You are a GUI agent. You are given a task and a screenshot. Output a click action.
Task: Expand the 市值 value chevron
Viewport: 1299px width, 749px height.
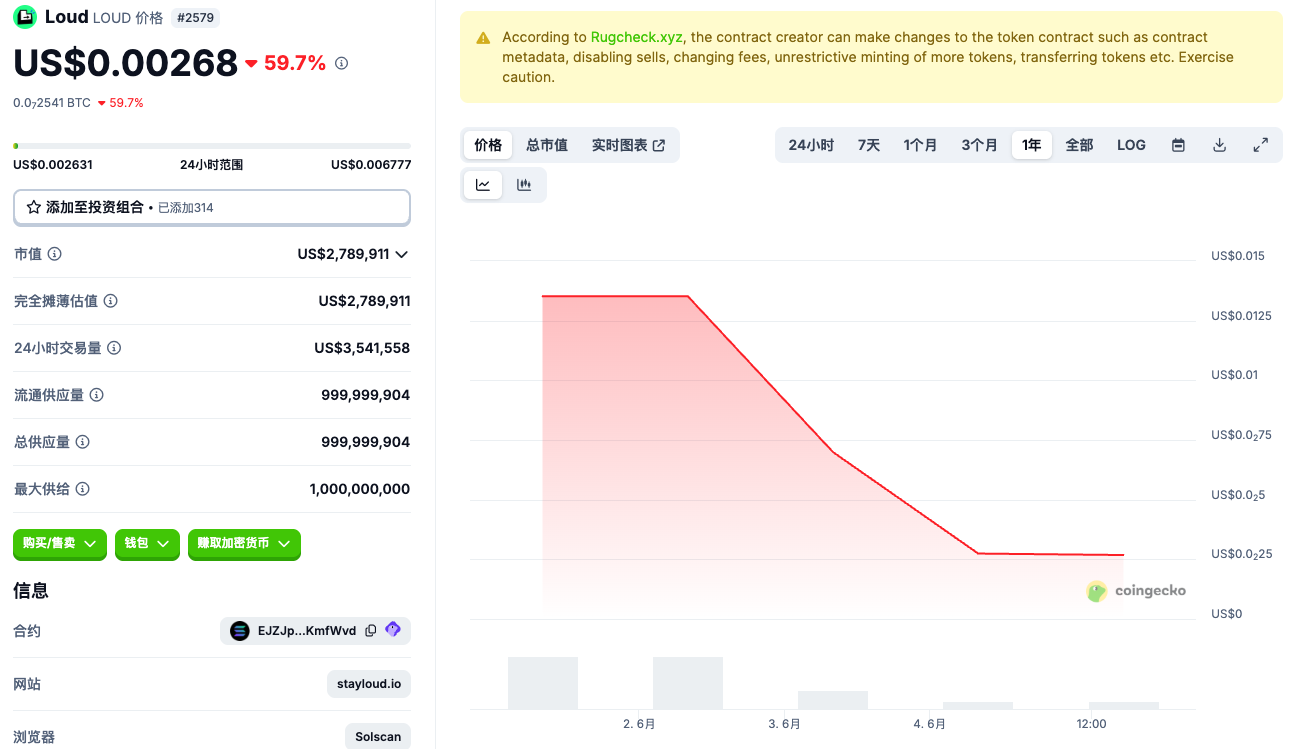coord(402,255)
